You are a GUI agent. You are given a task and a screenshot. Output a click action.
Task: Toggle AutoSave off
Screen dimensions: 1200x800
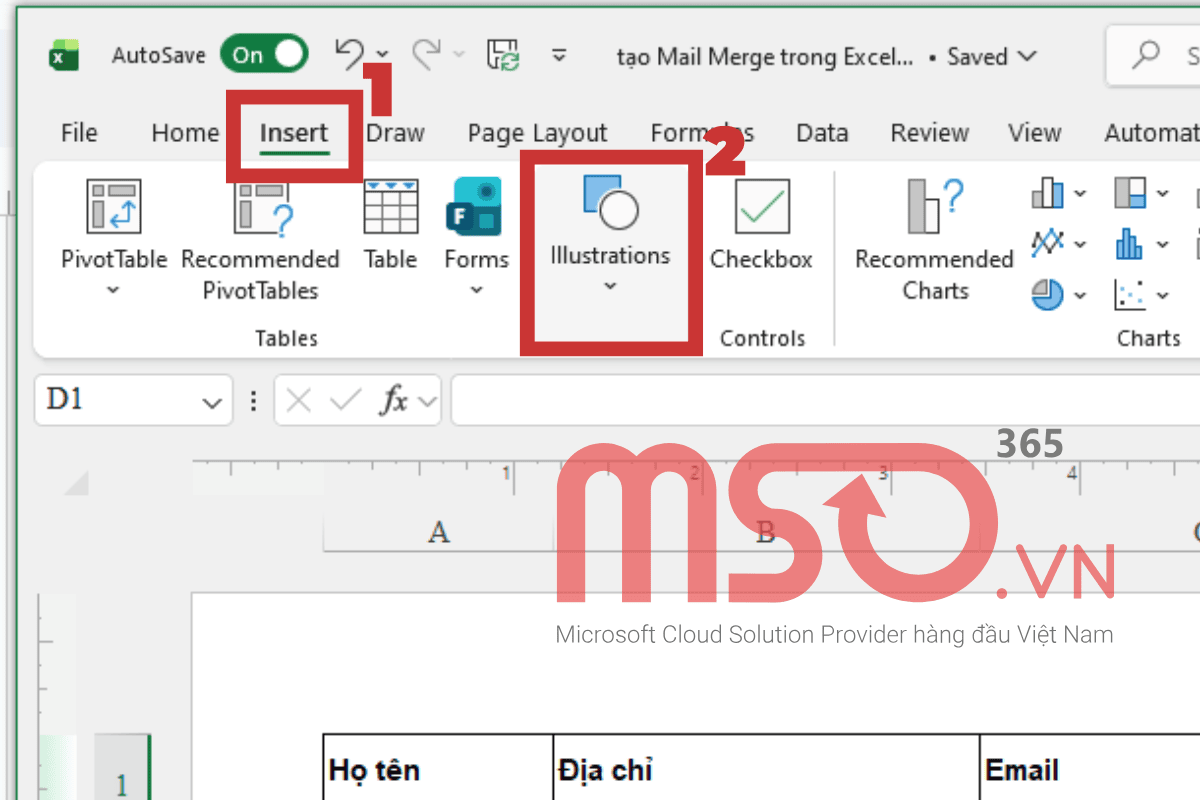(263, 56)
